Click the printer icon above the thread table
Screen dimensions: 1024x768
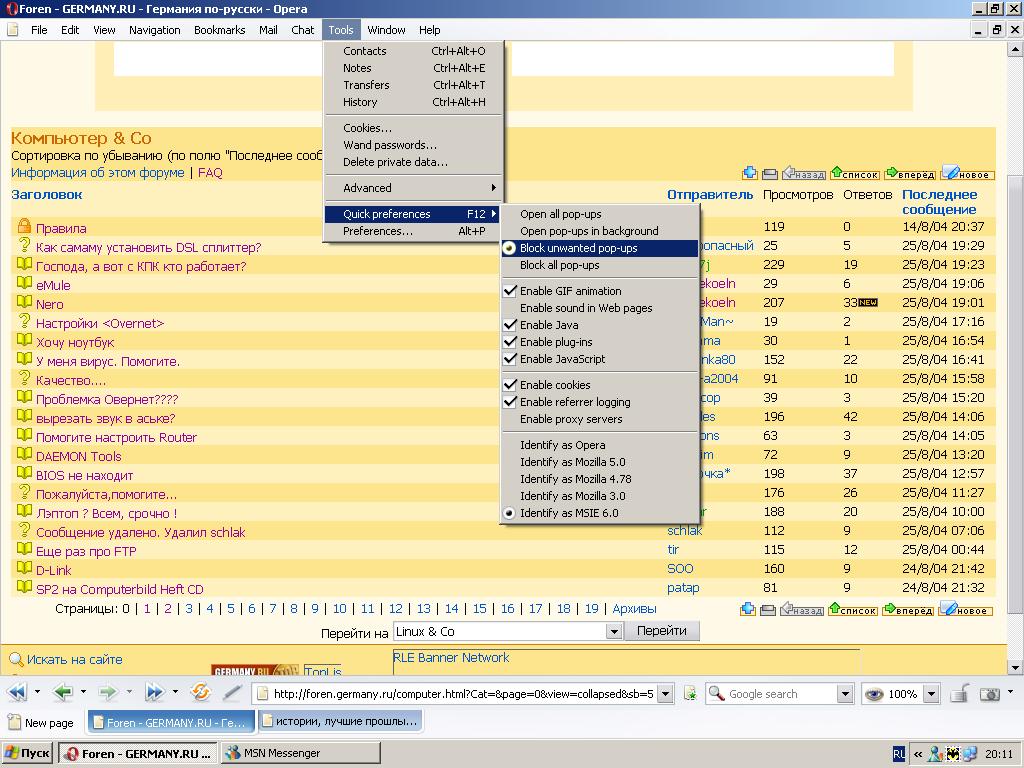[x=770, y=174]
